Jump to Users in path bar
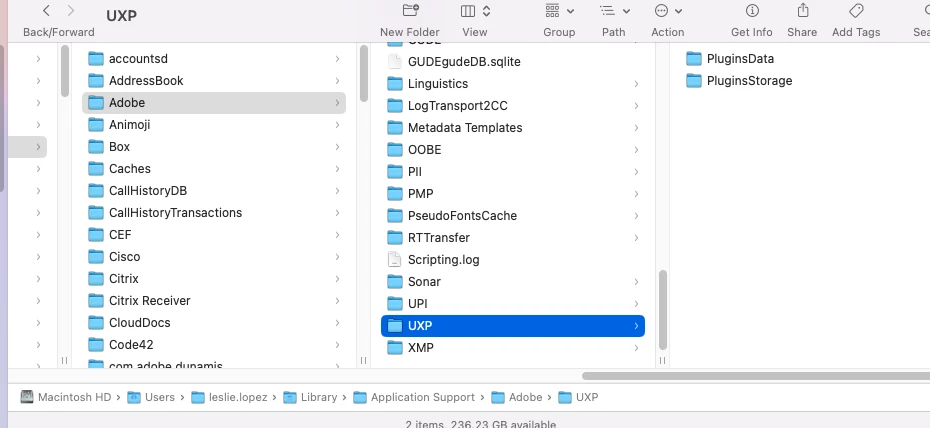 point(151,397)
